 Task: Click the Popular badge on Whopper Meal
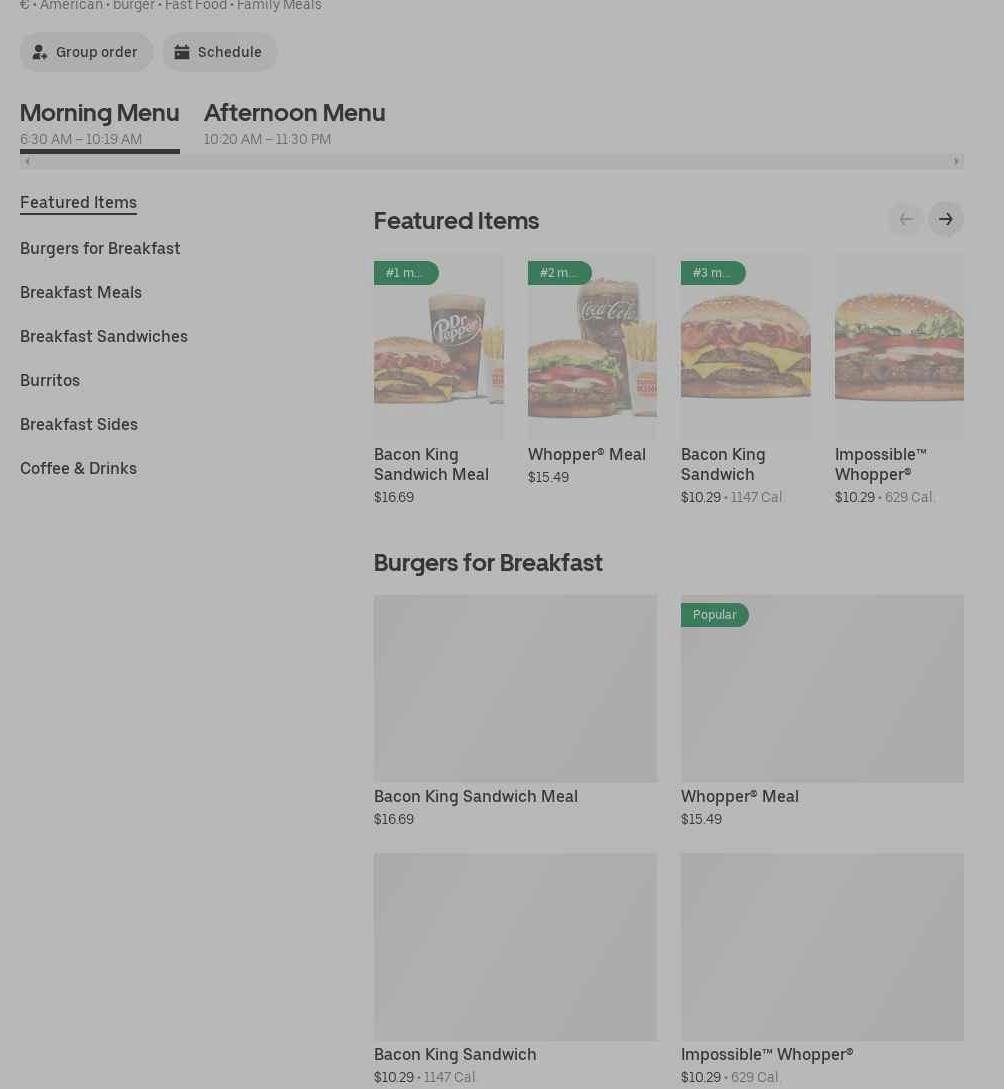pyautogui.click(x=714, y=615)
